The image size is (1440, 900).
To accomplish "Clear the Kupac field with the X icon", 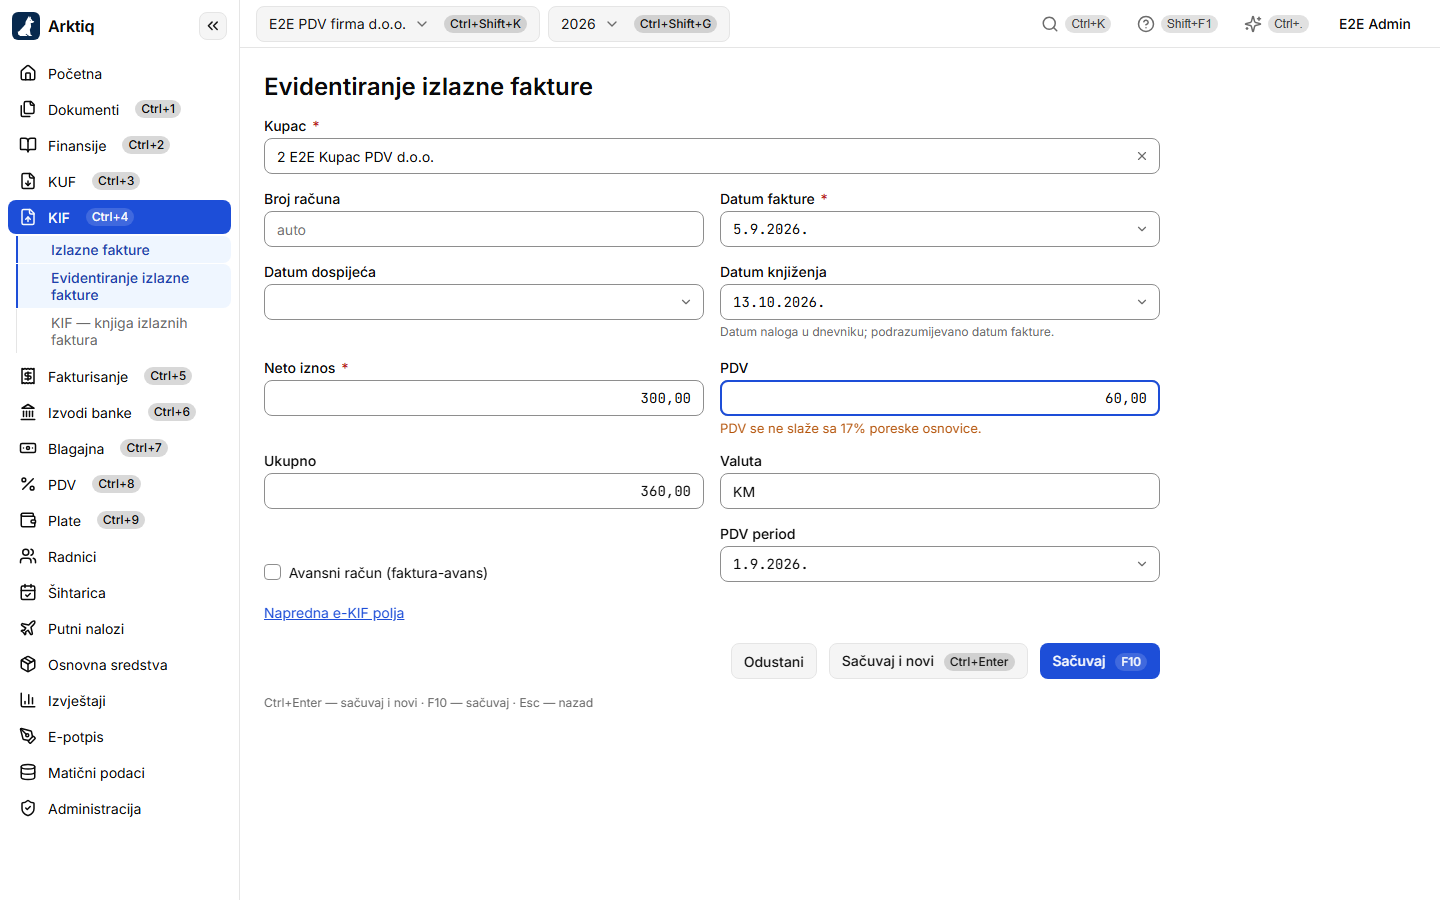I will tap(1142, 156).
